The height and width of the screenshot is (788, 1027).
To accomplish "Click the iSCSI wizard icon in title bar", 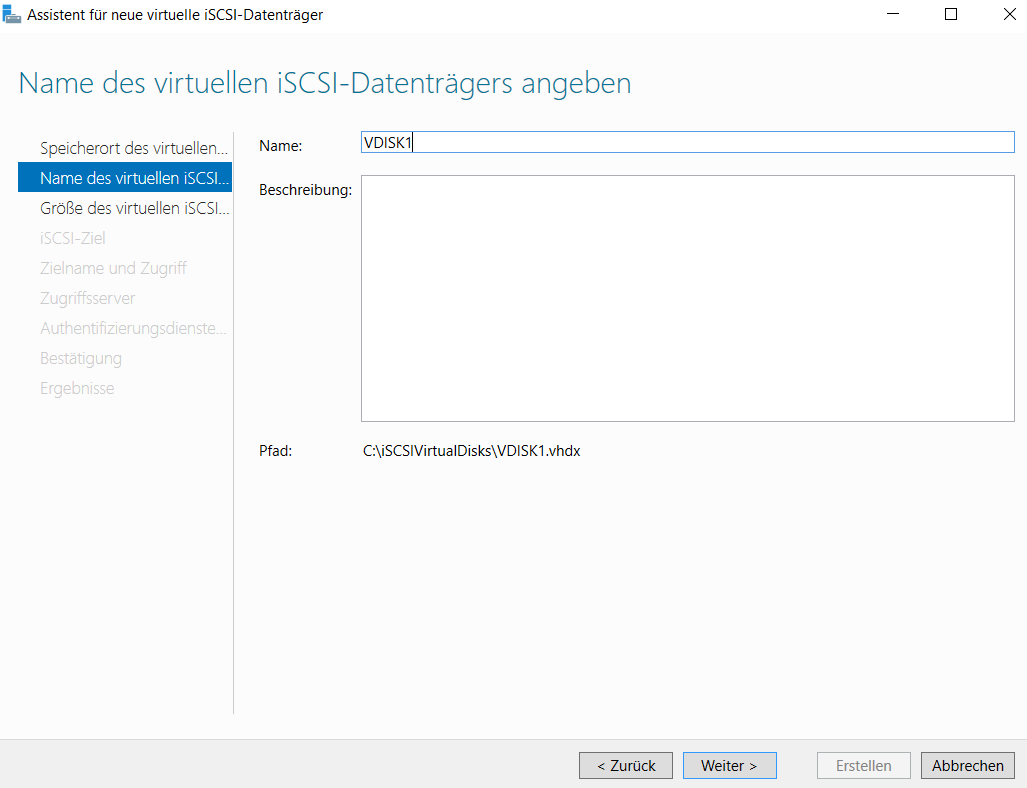I will [12, 15].
